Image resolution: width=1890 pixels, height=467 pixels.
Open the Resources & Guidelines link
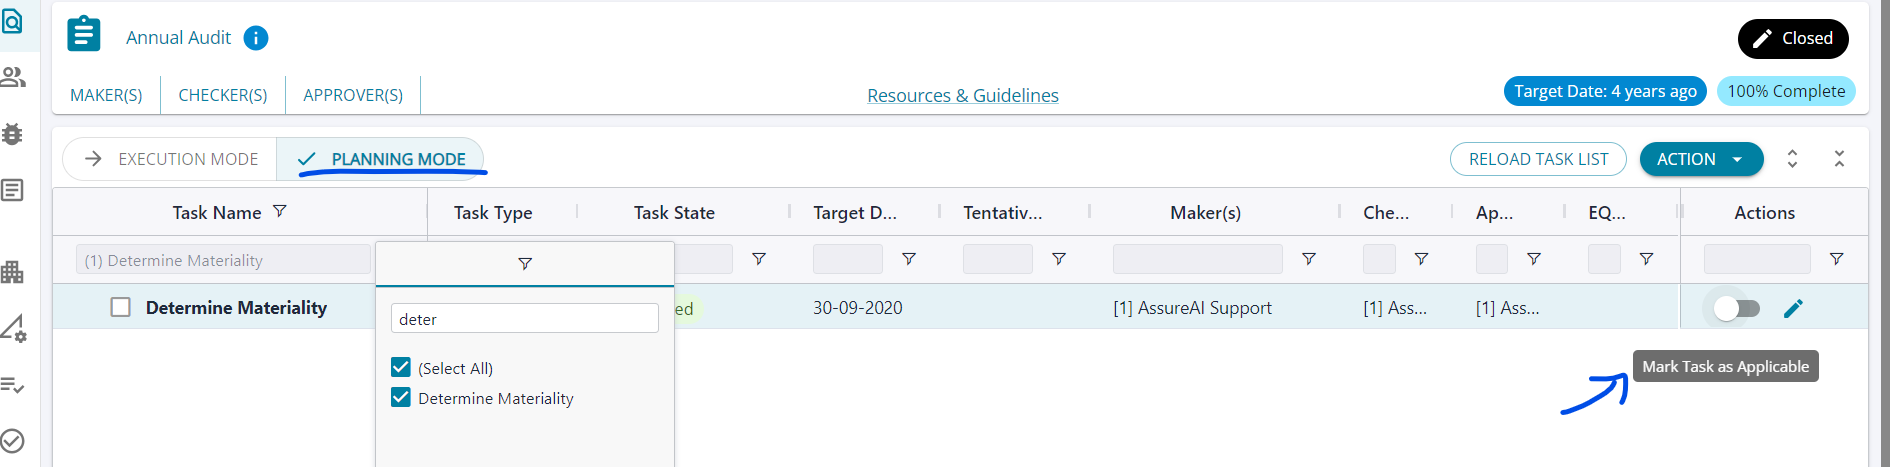(x=962, y=95)
